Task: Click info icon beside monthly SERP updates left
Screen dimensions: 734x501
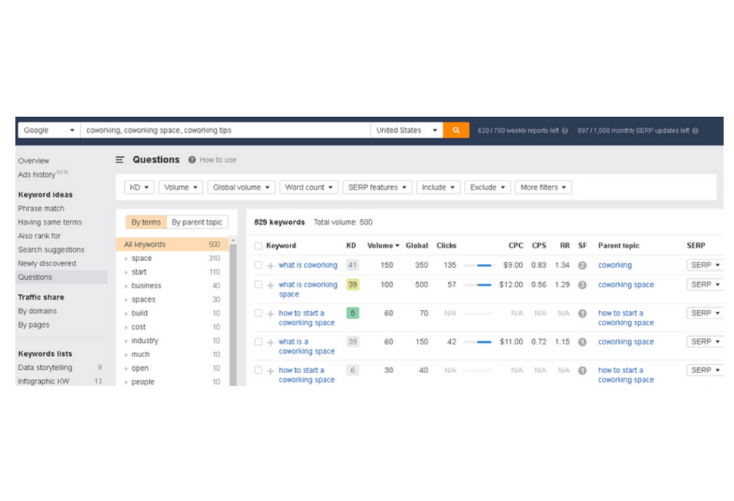Action: (x=694, y=130)
